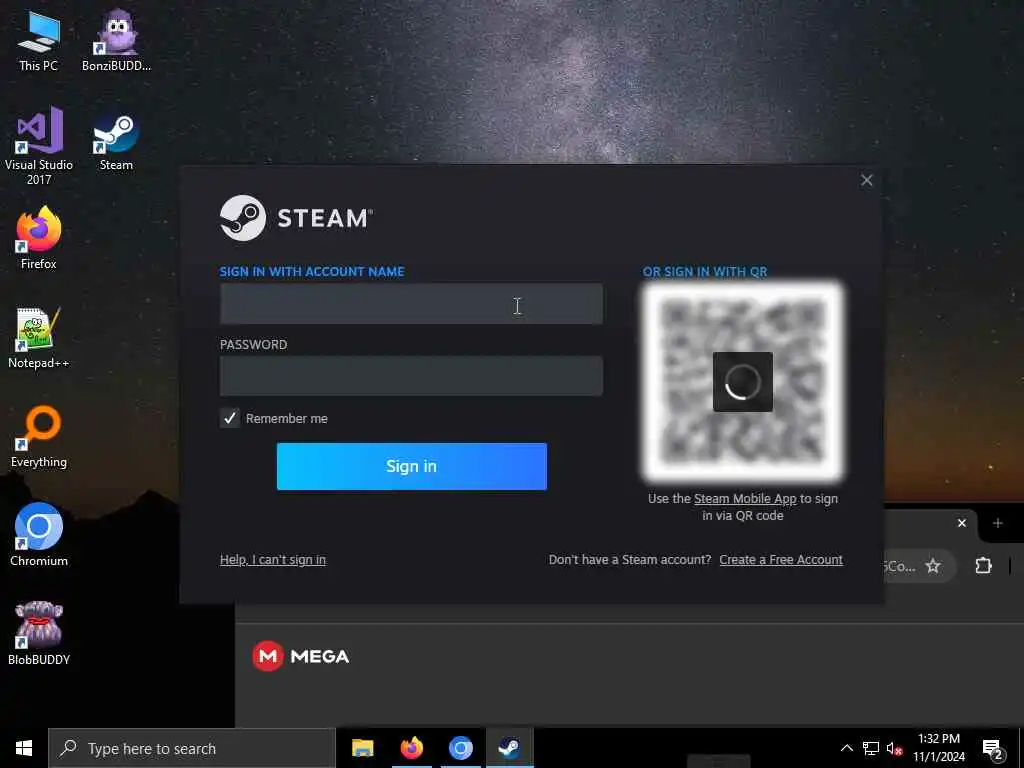Open This PC desktop icon
The image size is (1024, 768).
39,40
